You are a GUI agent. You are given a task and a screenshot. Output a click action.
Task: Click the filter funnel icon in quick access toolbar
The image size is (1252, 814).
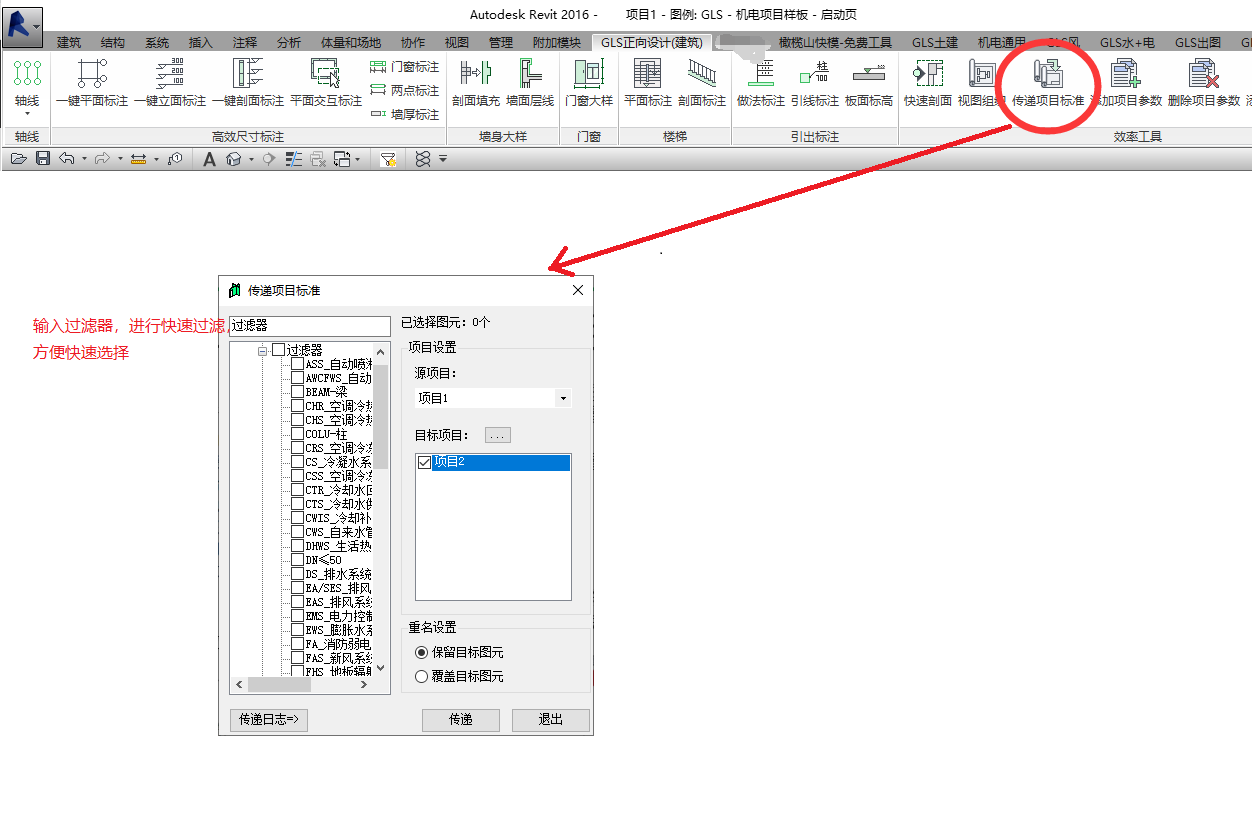[388, 158]
